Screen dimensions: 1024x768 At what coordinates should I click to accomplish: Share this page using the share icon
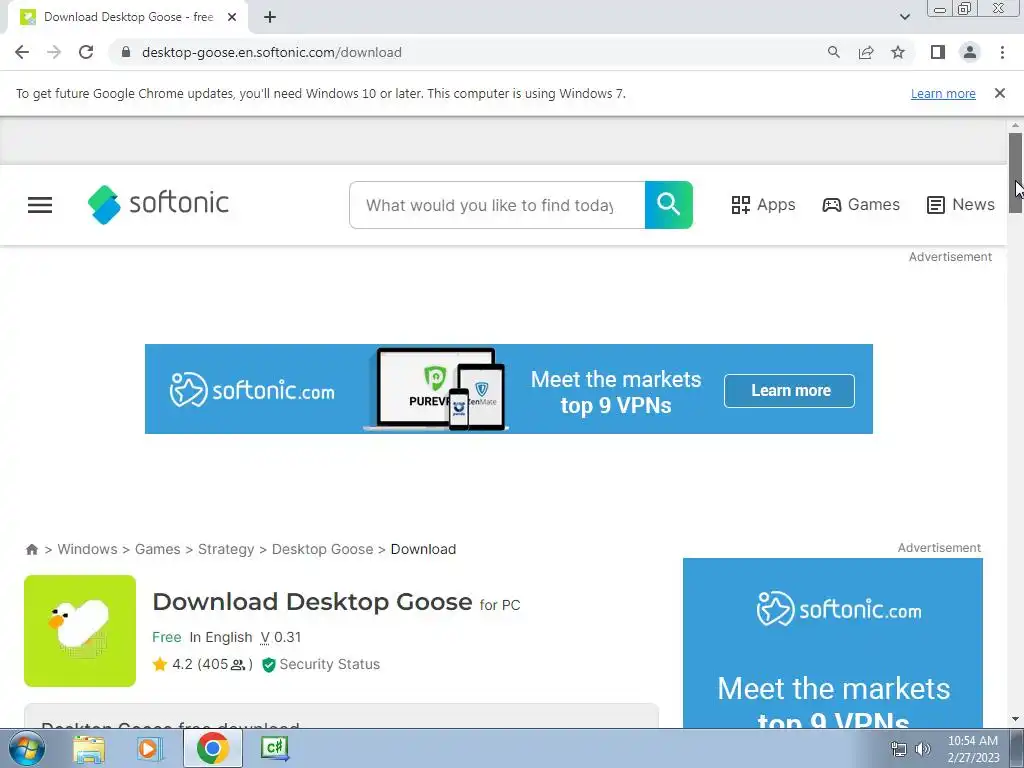click(x=866, y=52)
